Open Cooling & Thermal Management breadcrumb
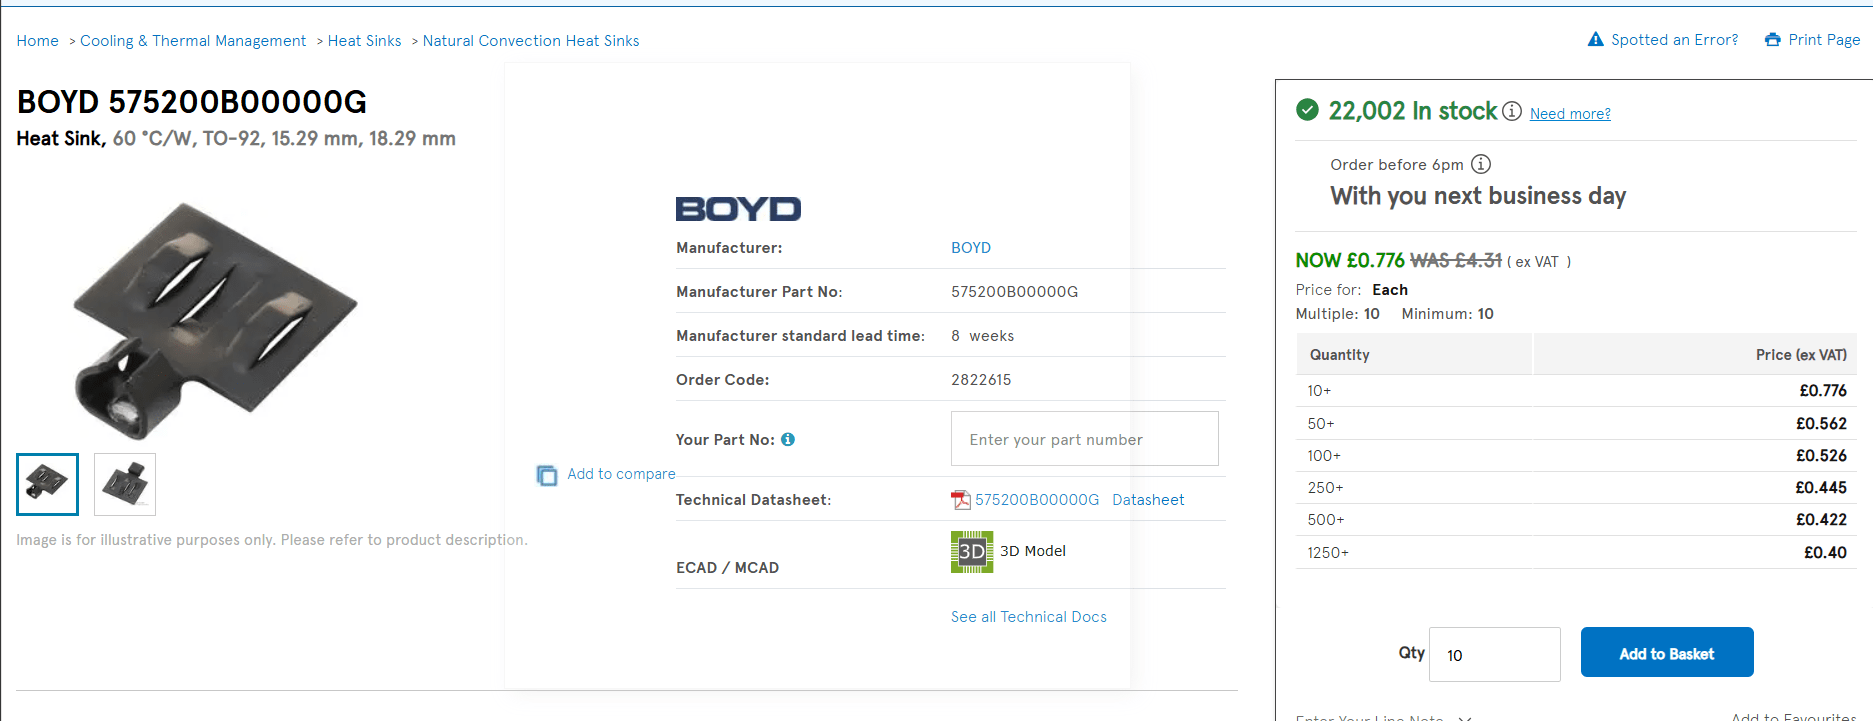The width and height of the screenshot is (1873, 721). pos(193,41)
